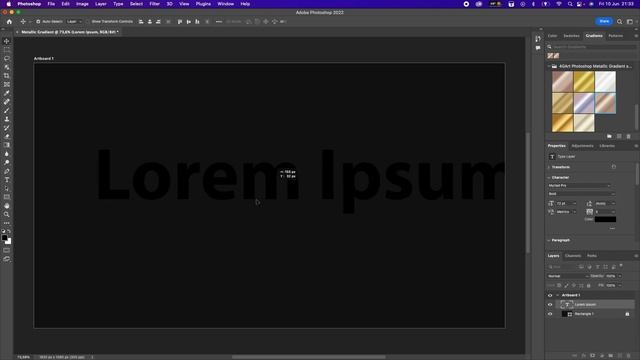
Task: Hide the Rectangle 1 layer
Action: click(550, 314)
